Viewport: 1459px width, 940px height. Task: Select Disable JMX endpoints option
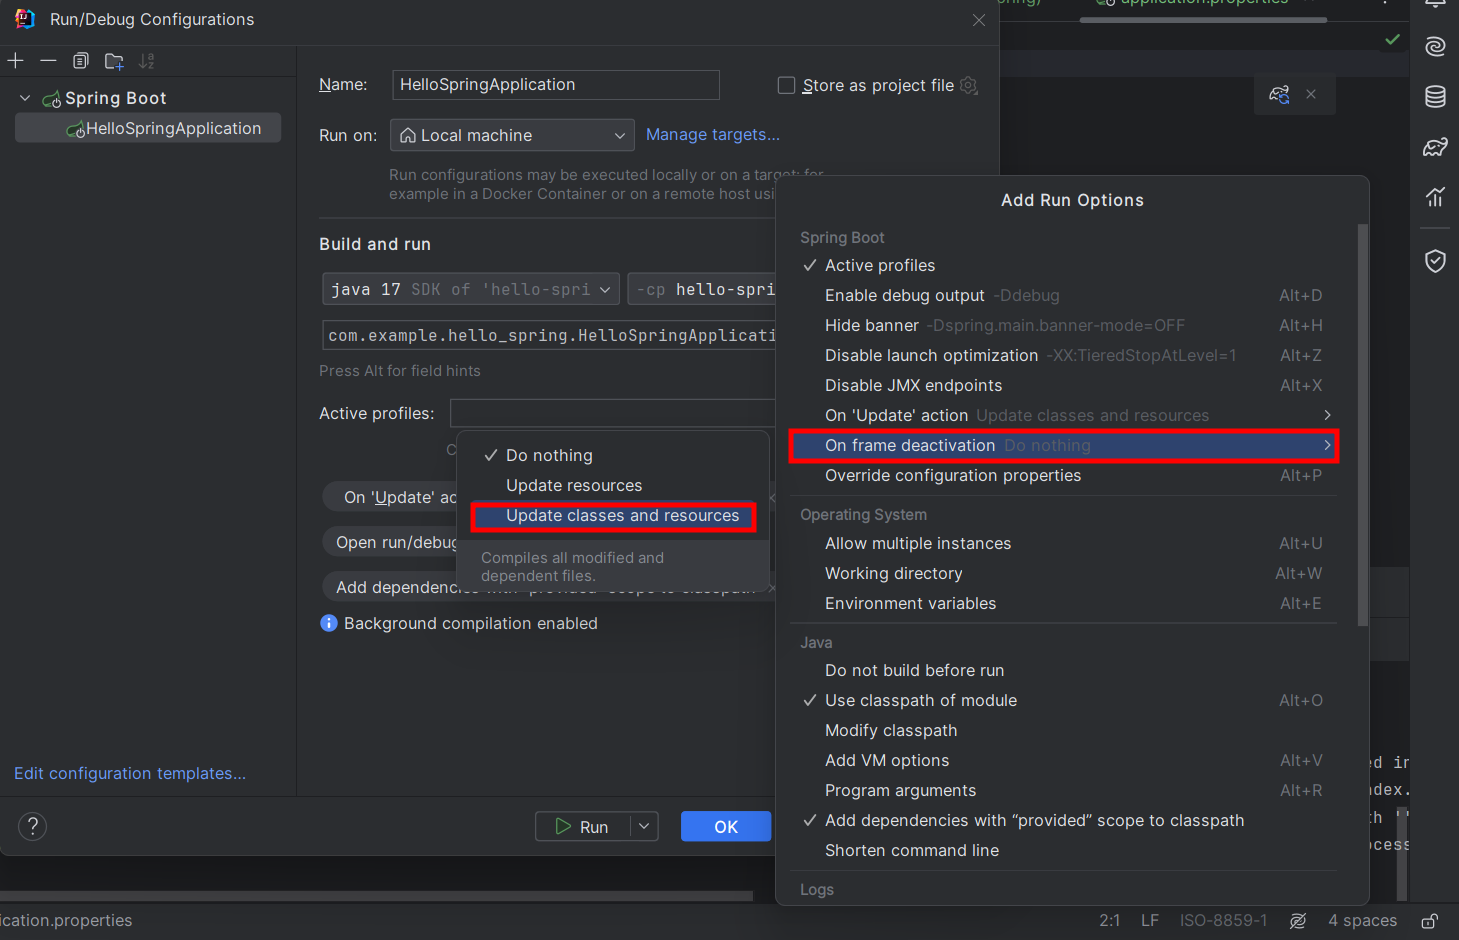(1064, 385)
